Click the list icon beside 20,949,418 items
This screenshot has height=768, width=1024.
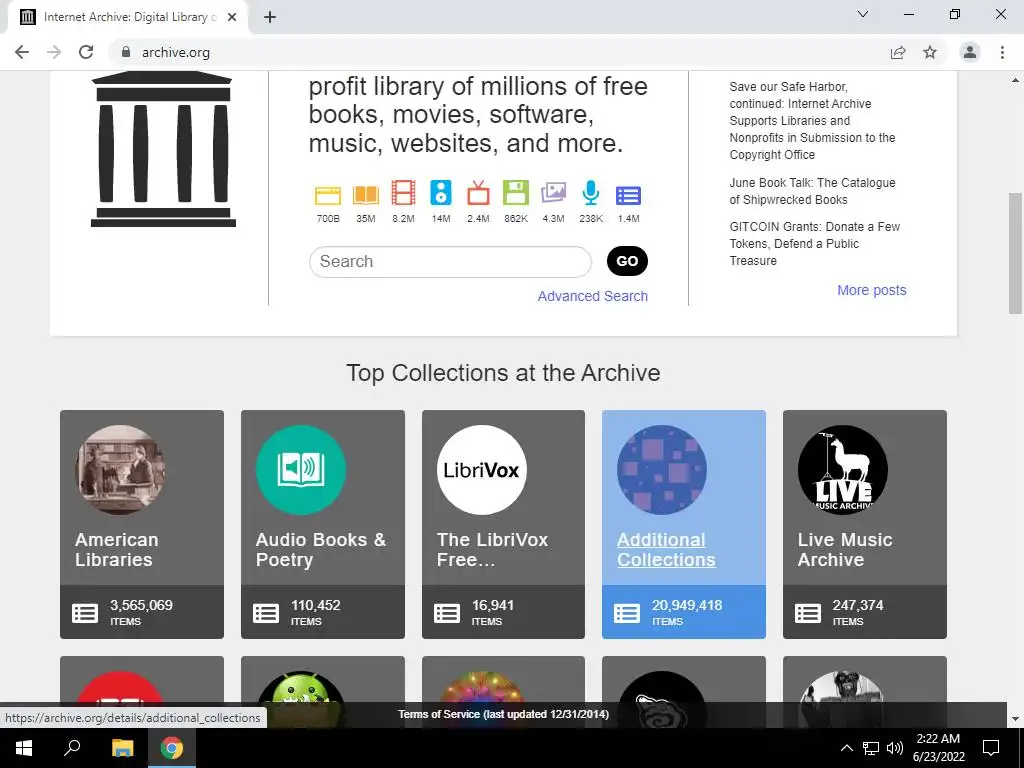pyautogui.click(x=627, y=613)
